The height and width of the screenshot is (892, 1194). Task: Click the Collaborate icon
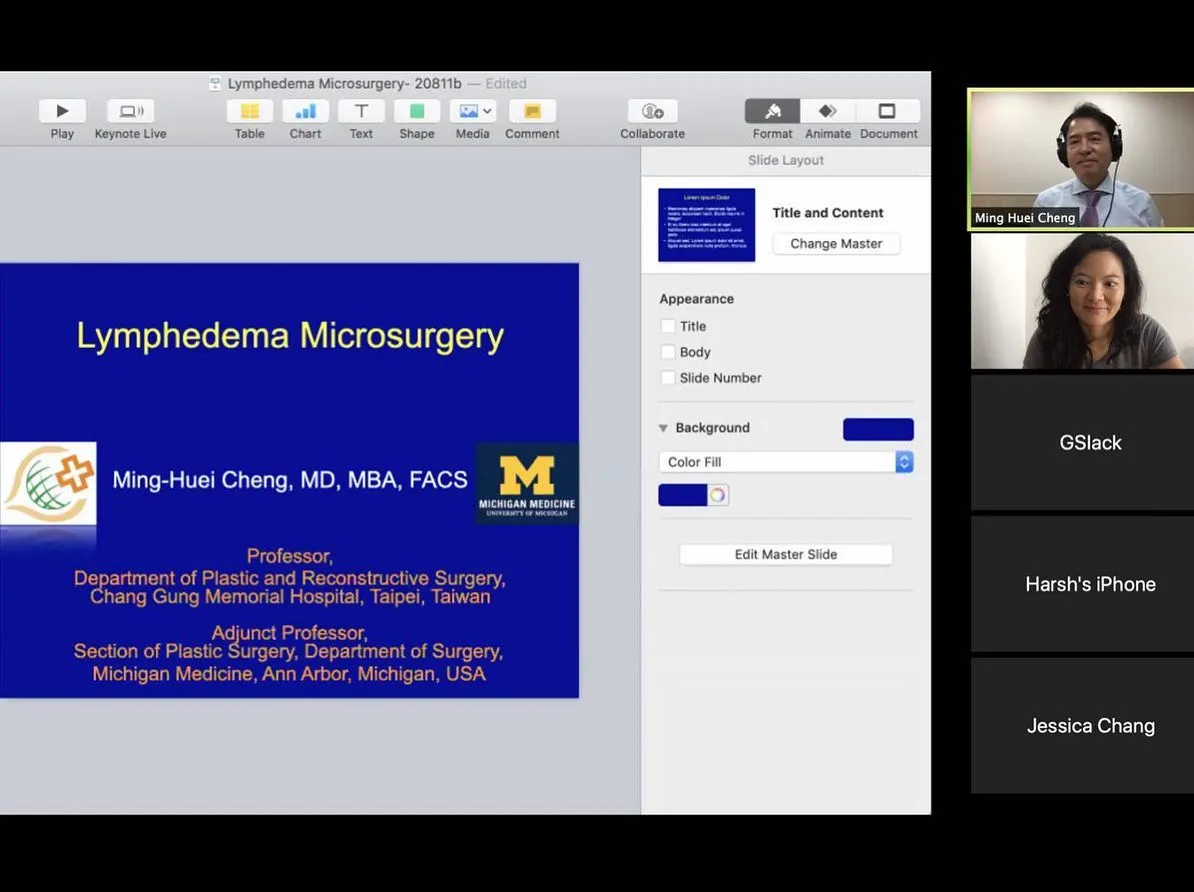coord(652,111)
